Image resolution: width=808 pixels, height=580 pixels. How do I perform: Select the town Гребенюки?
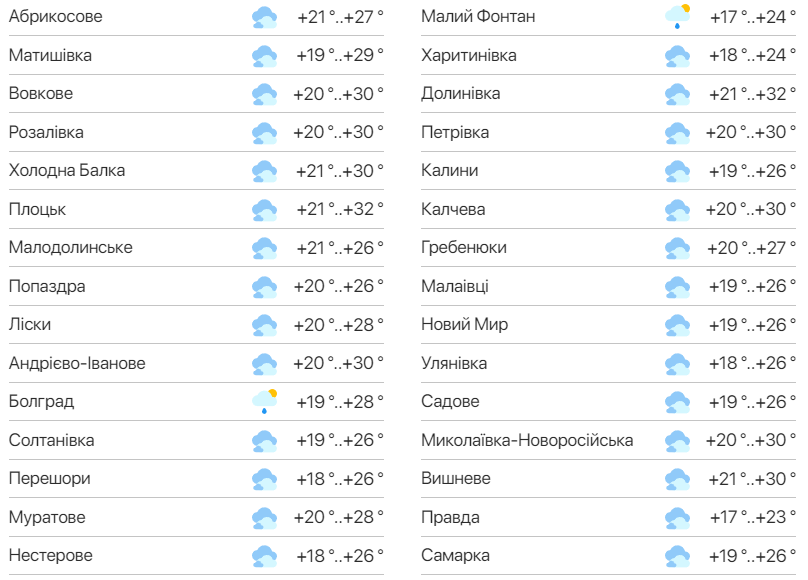coord(460,247)
